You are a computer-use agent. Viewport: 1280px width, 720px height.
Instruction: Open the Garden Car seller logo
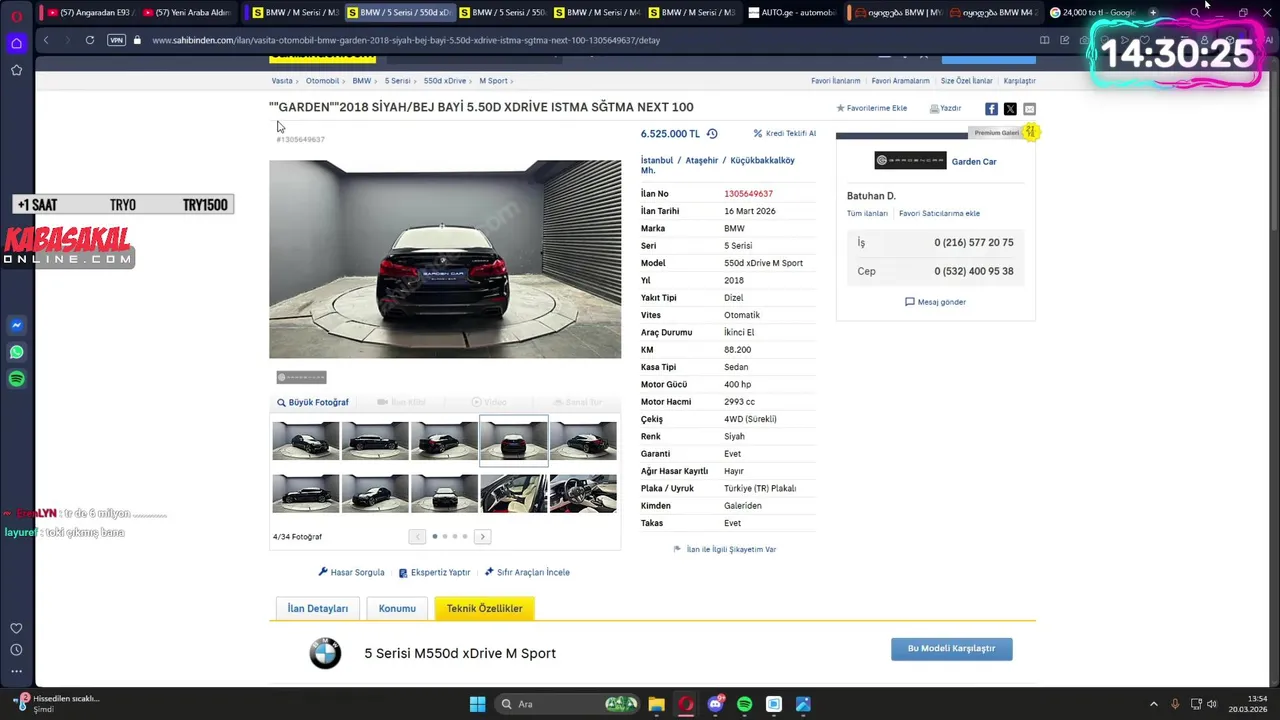(910, 161)
